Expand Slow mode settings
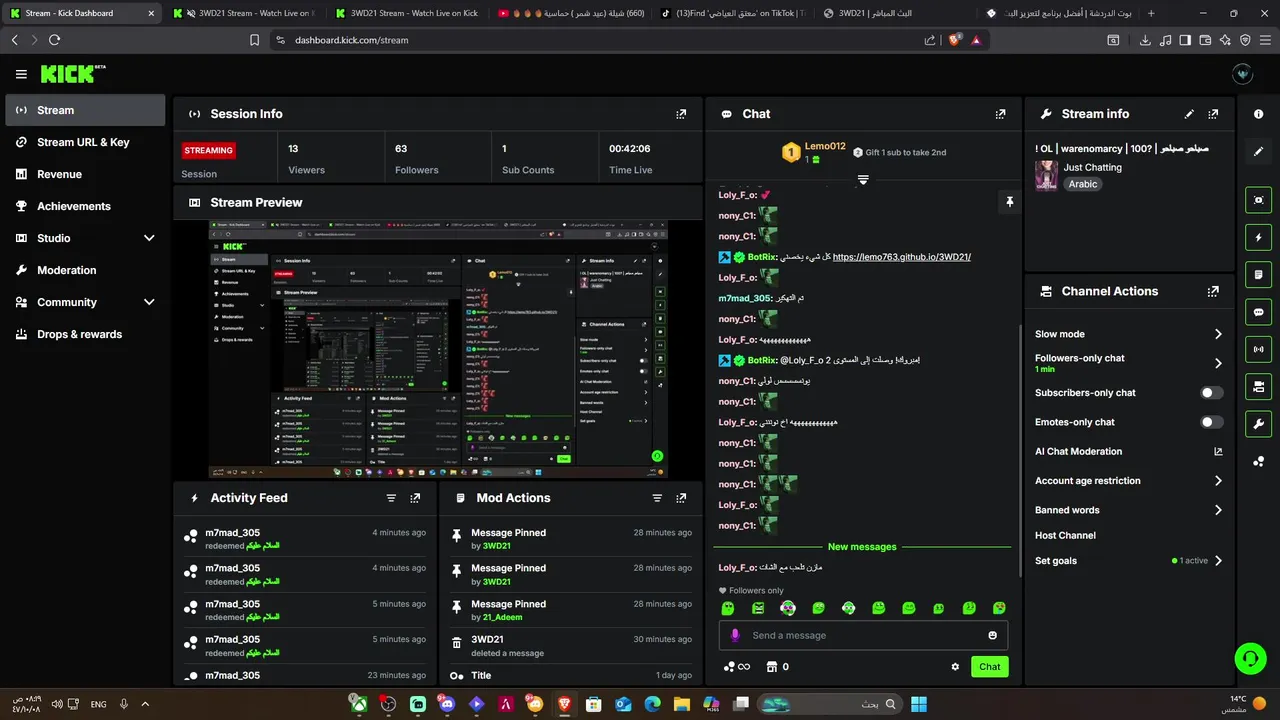The width and height of the screenshot is (1280, 720). (x=1218, y=334)
